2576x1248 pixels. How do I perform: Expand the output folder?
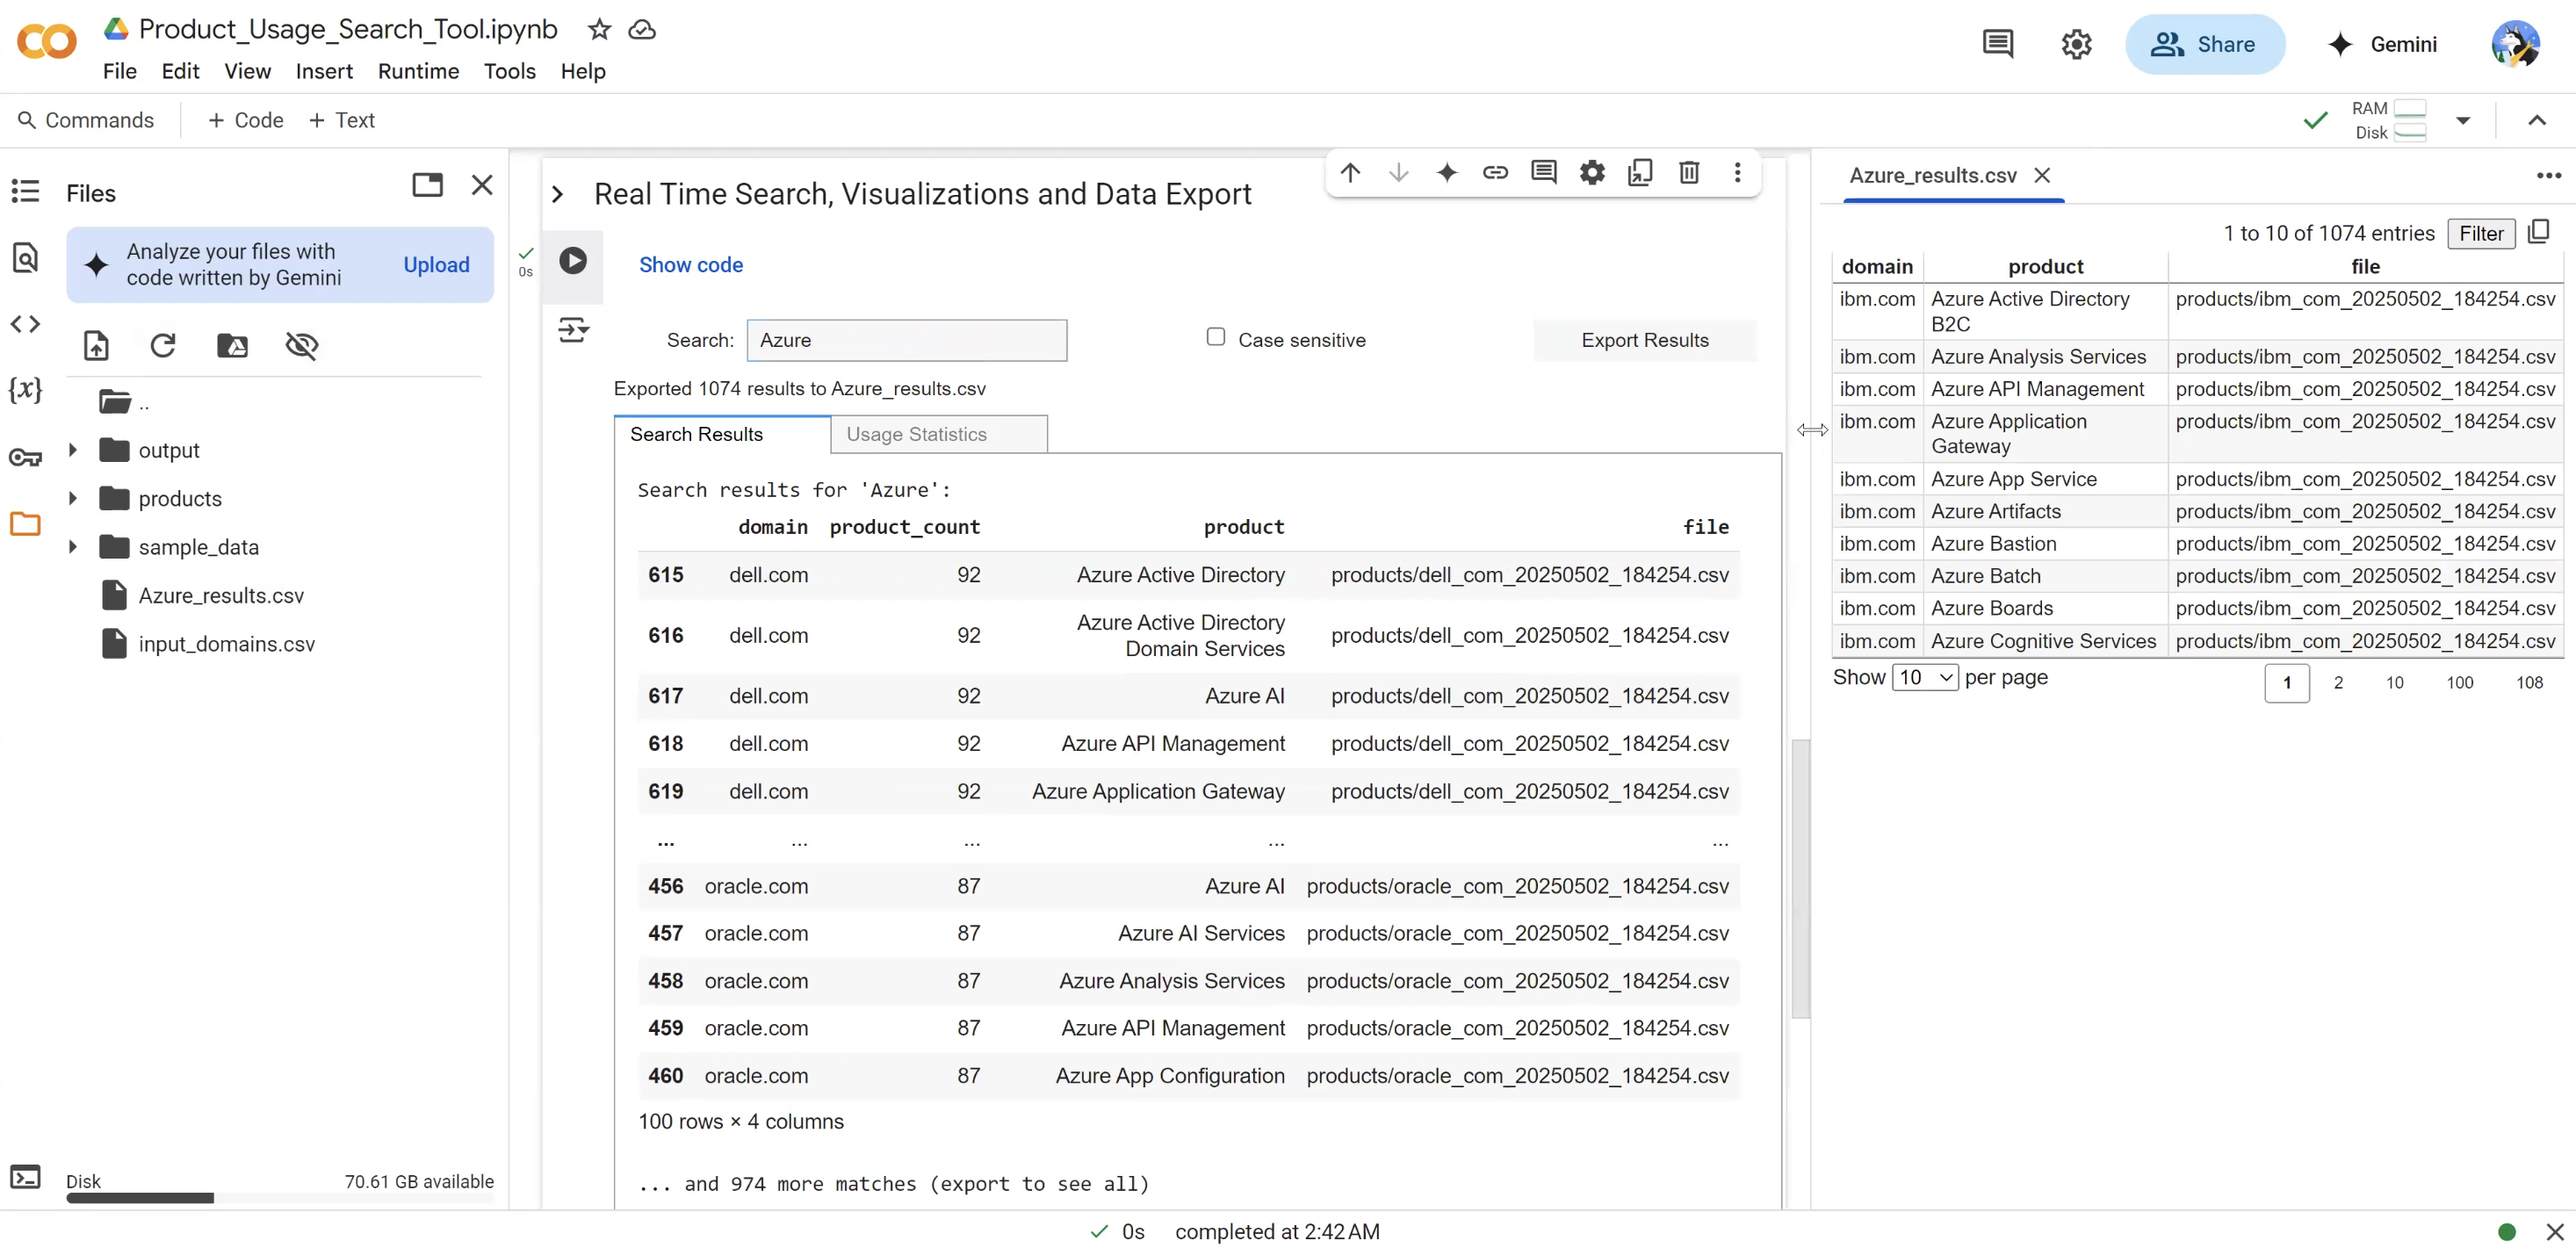pyautogui.click(x=72, y=450)
